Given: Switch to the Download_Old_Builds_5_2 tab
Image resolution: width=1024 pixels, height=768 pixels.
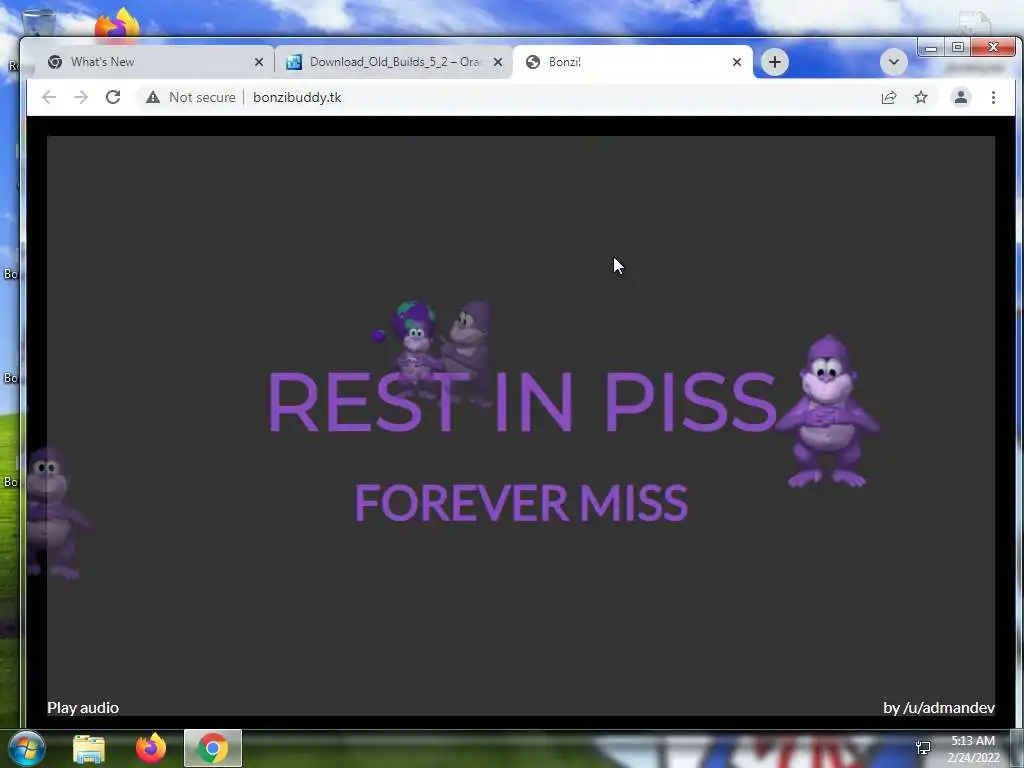Looking at the screenshot, I should point(394,62).
